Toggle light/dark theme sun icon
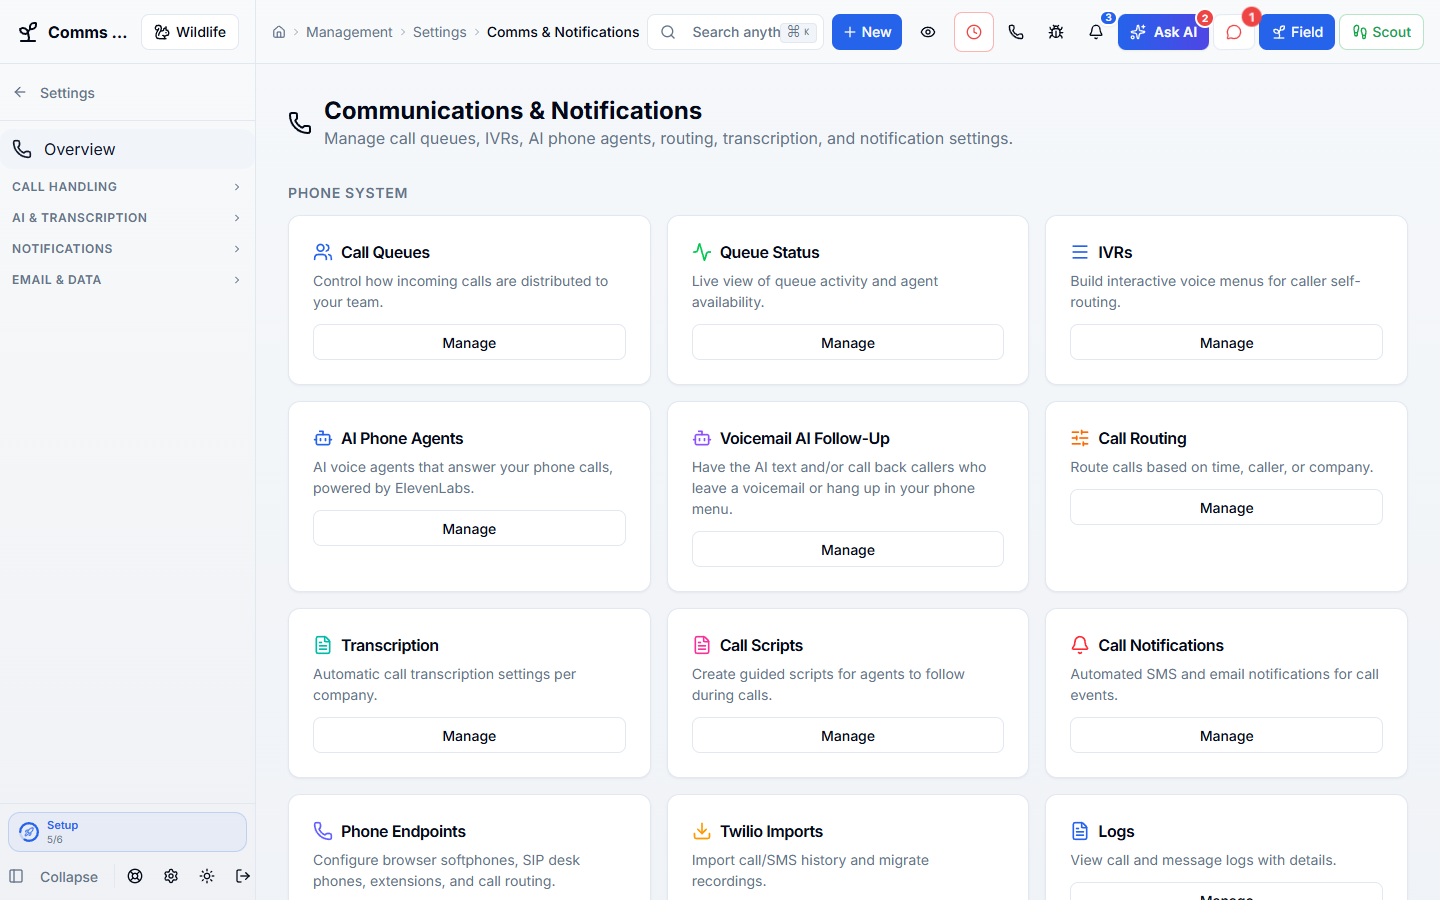The height and width of the screenshot is (900, 1440). (207, 876)
